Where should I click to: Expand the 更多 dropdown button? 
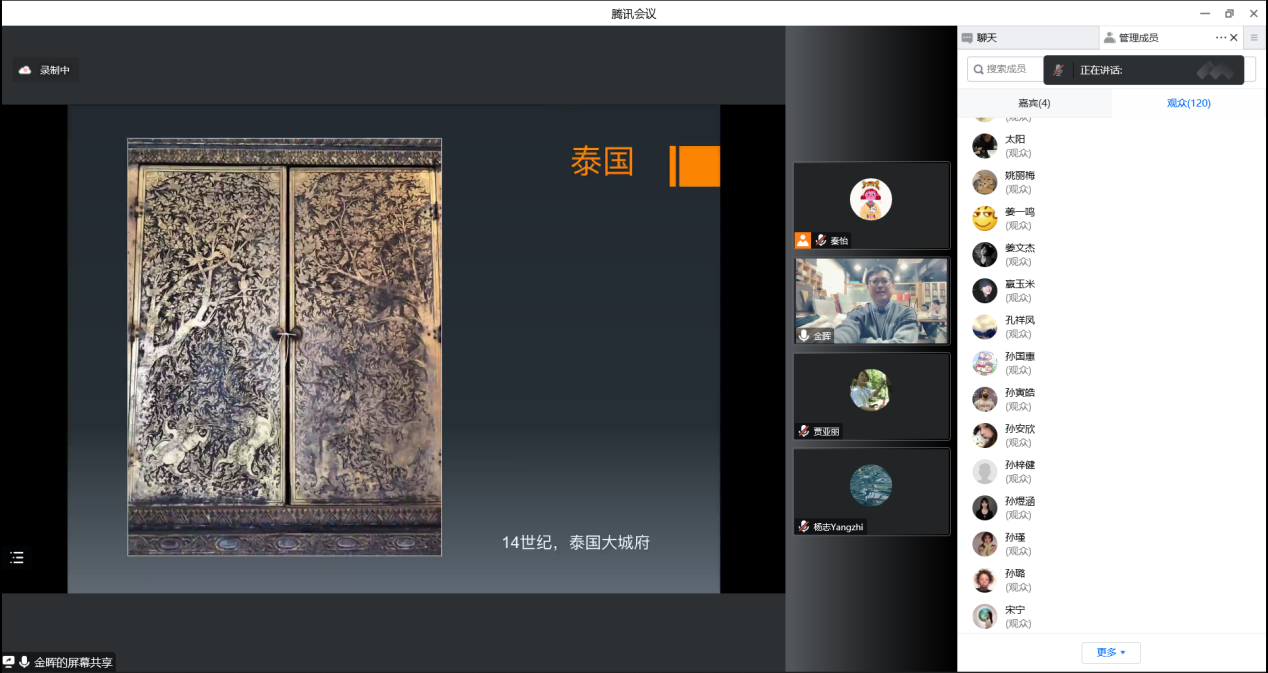[1110, 653]
